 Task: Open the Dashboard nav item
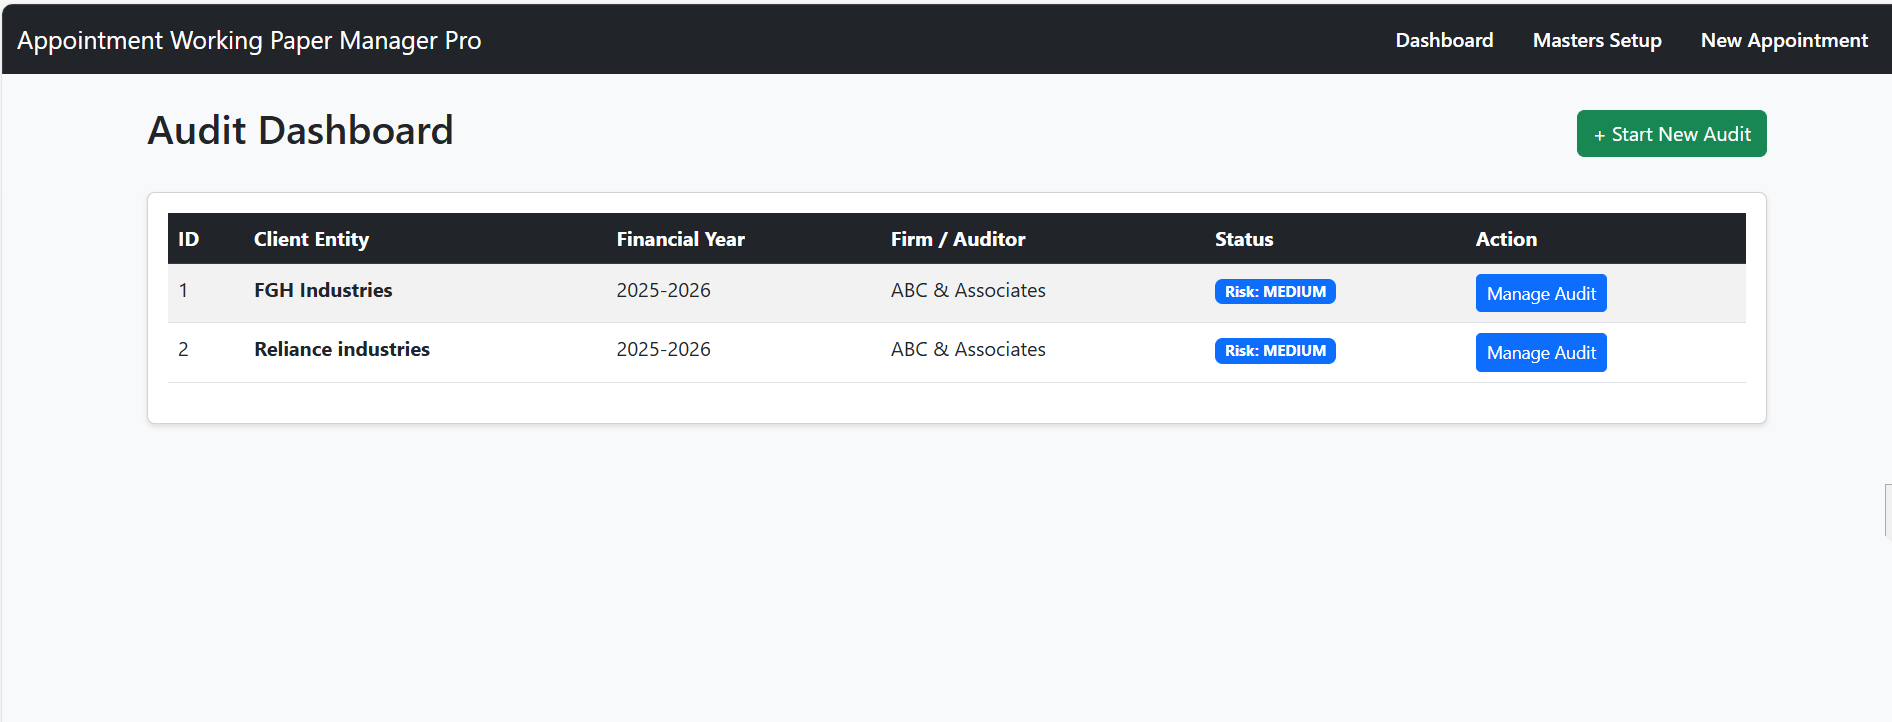1444,40
